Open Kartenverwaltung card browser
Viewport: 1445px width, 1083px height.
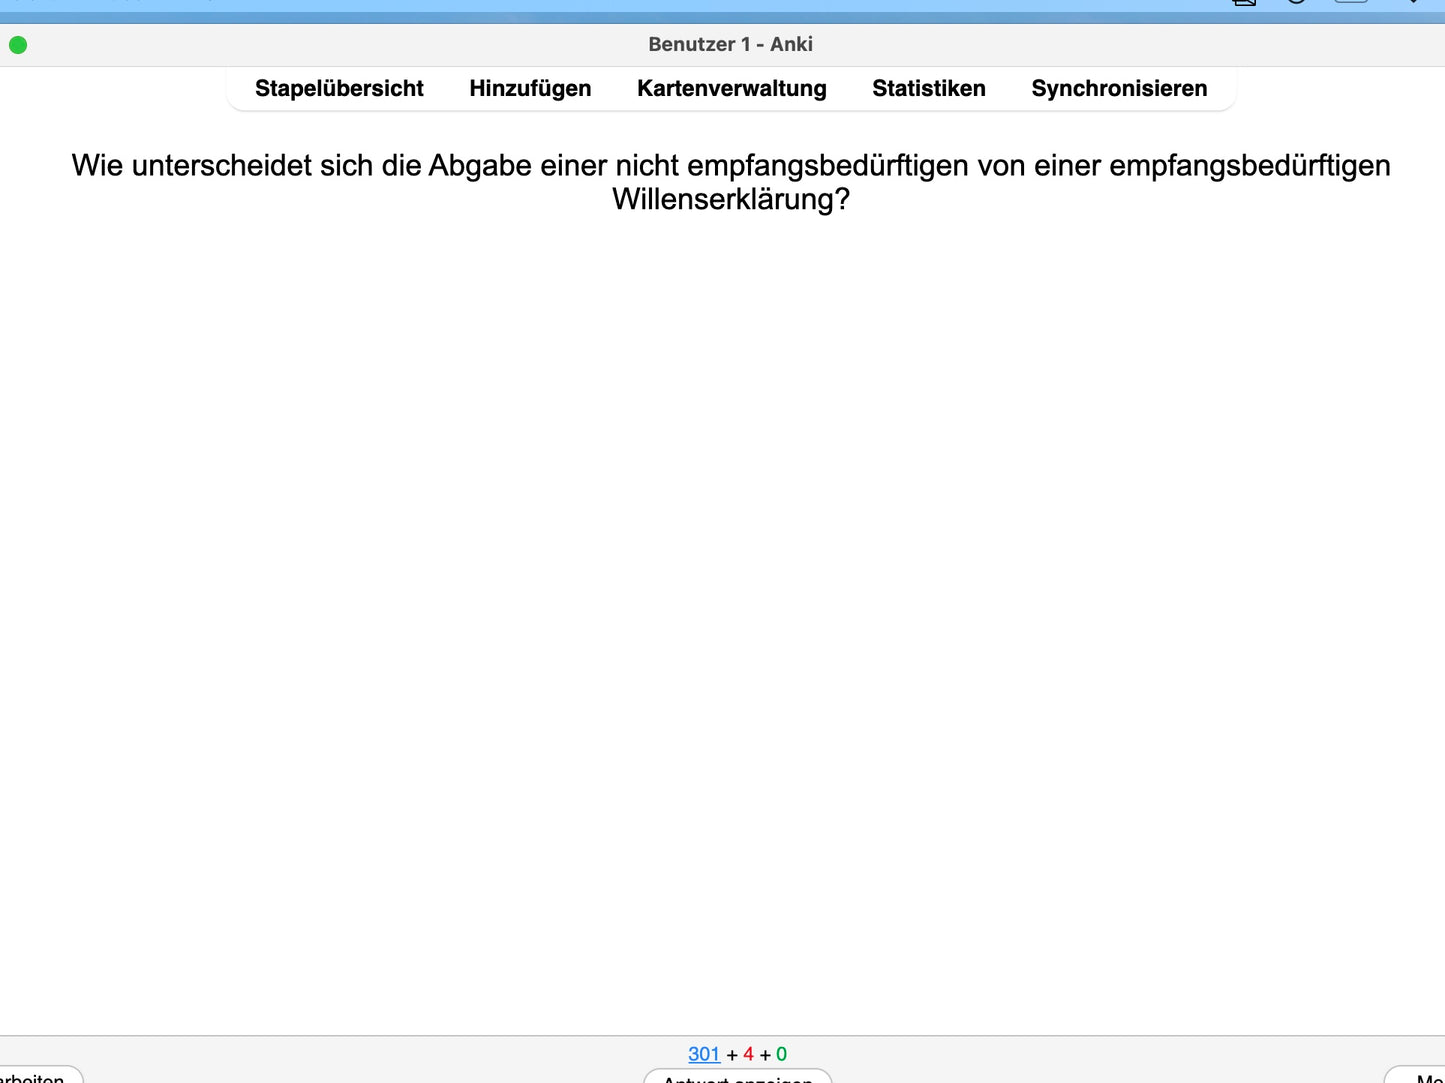(731, 89)
